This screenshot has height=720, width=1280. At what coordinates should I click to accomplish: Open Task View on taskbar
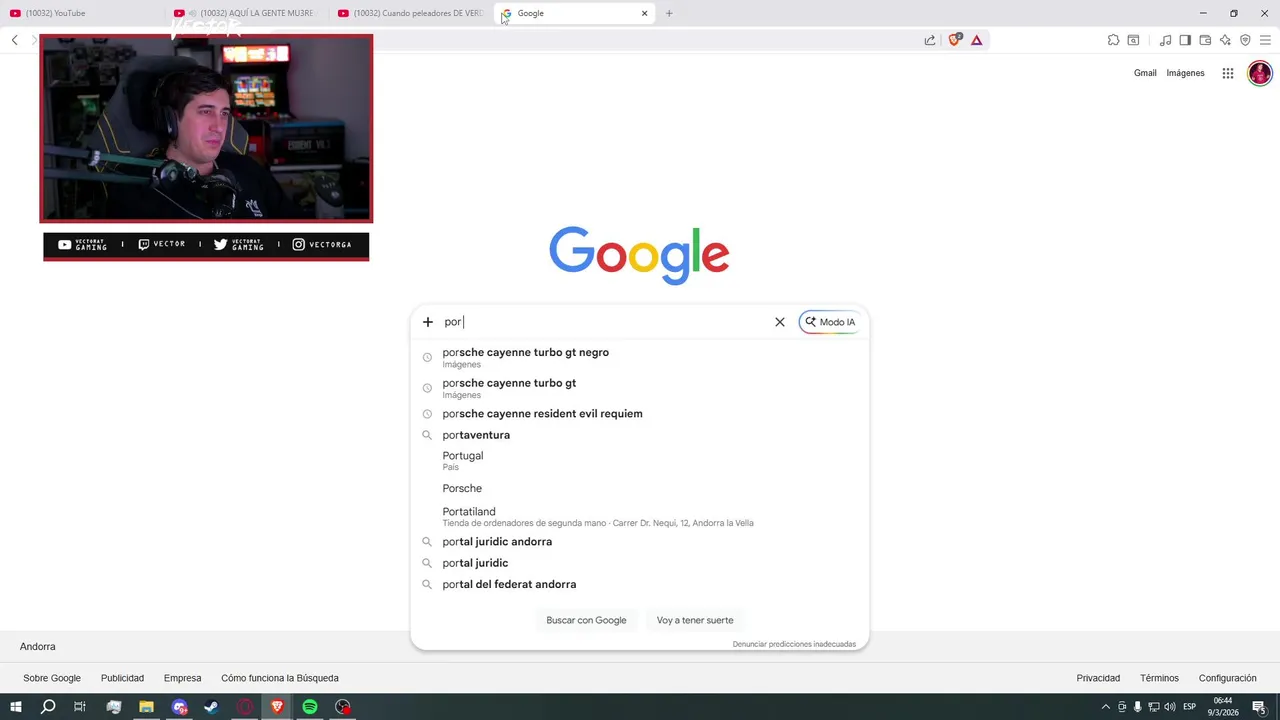80,707
